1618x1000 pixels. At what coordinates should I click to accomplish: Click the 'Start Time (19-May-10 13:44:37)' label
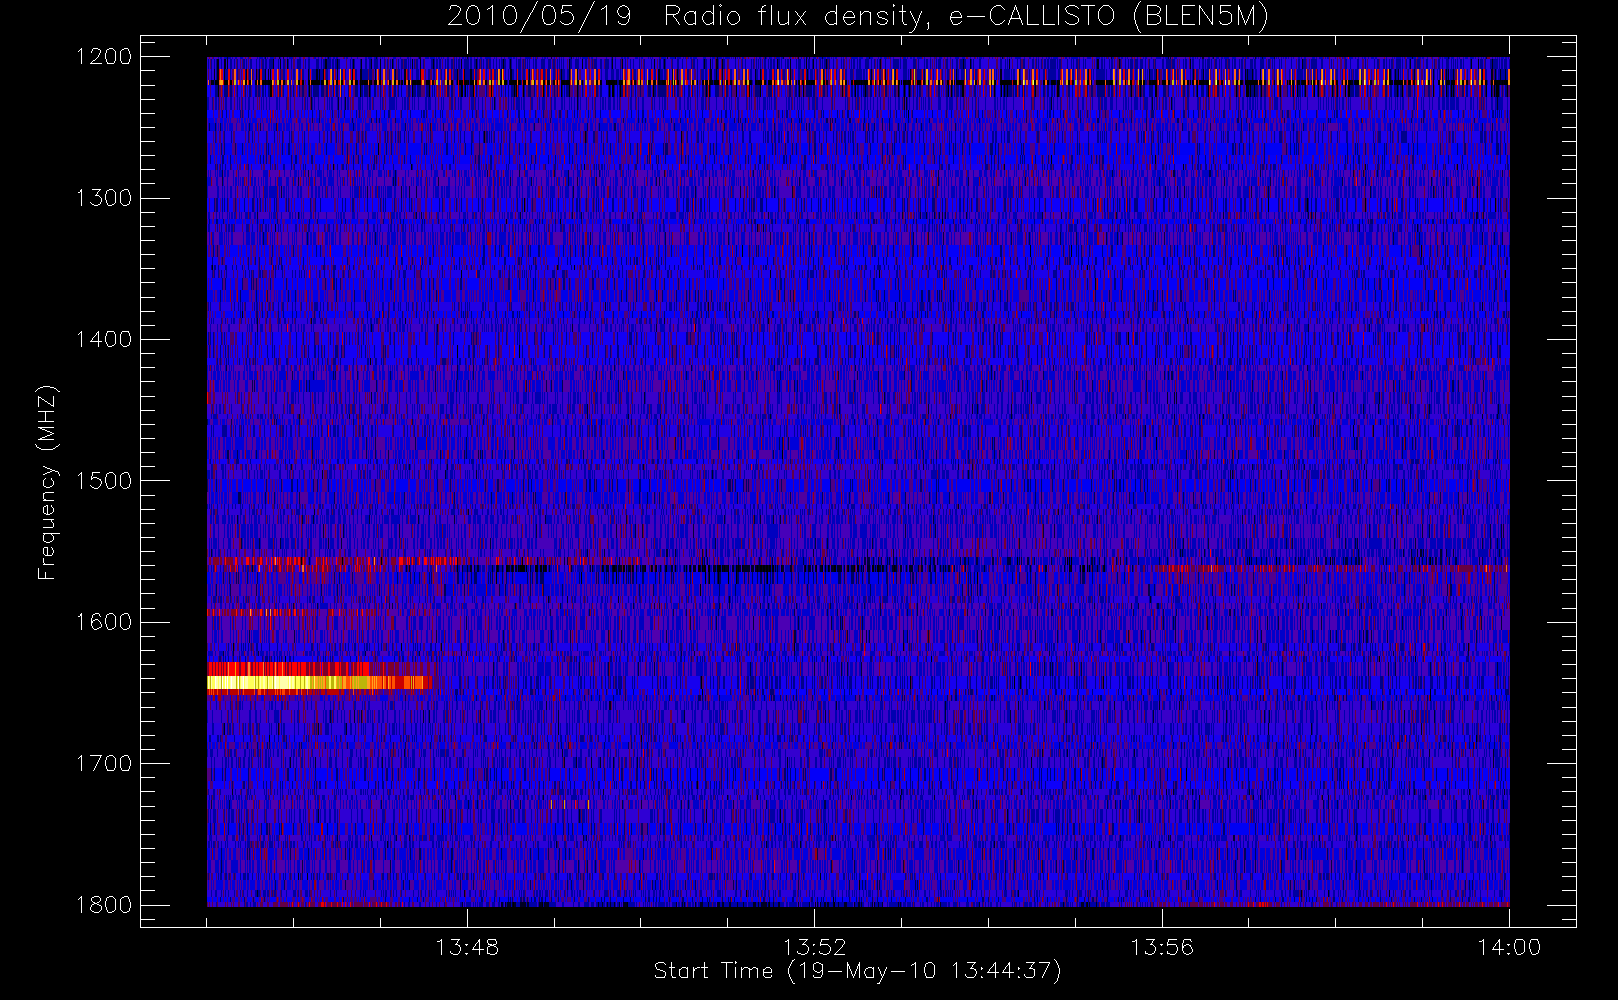[857, 971]
